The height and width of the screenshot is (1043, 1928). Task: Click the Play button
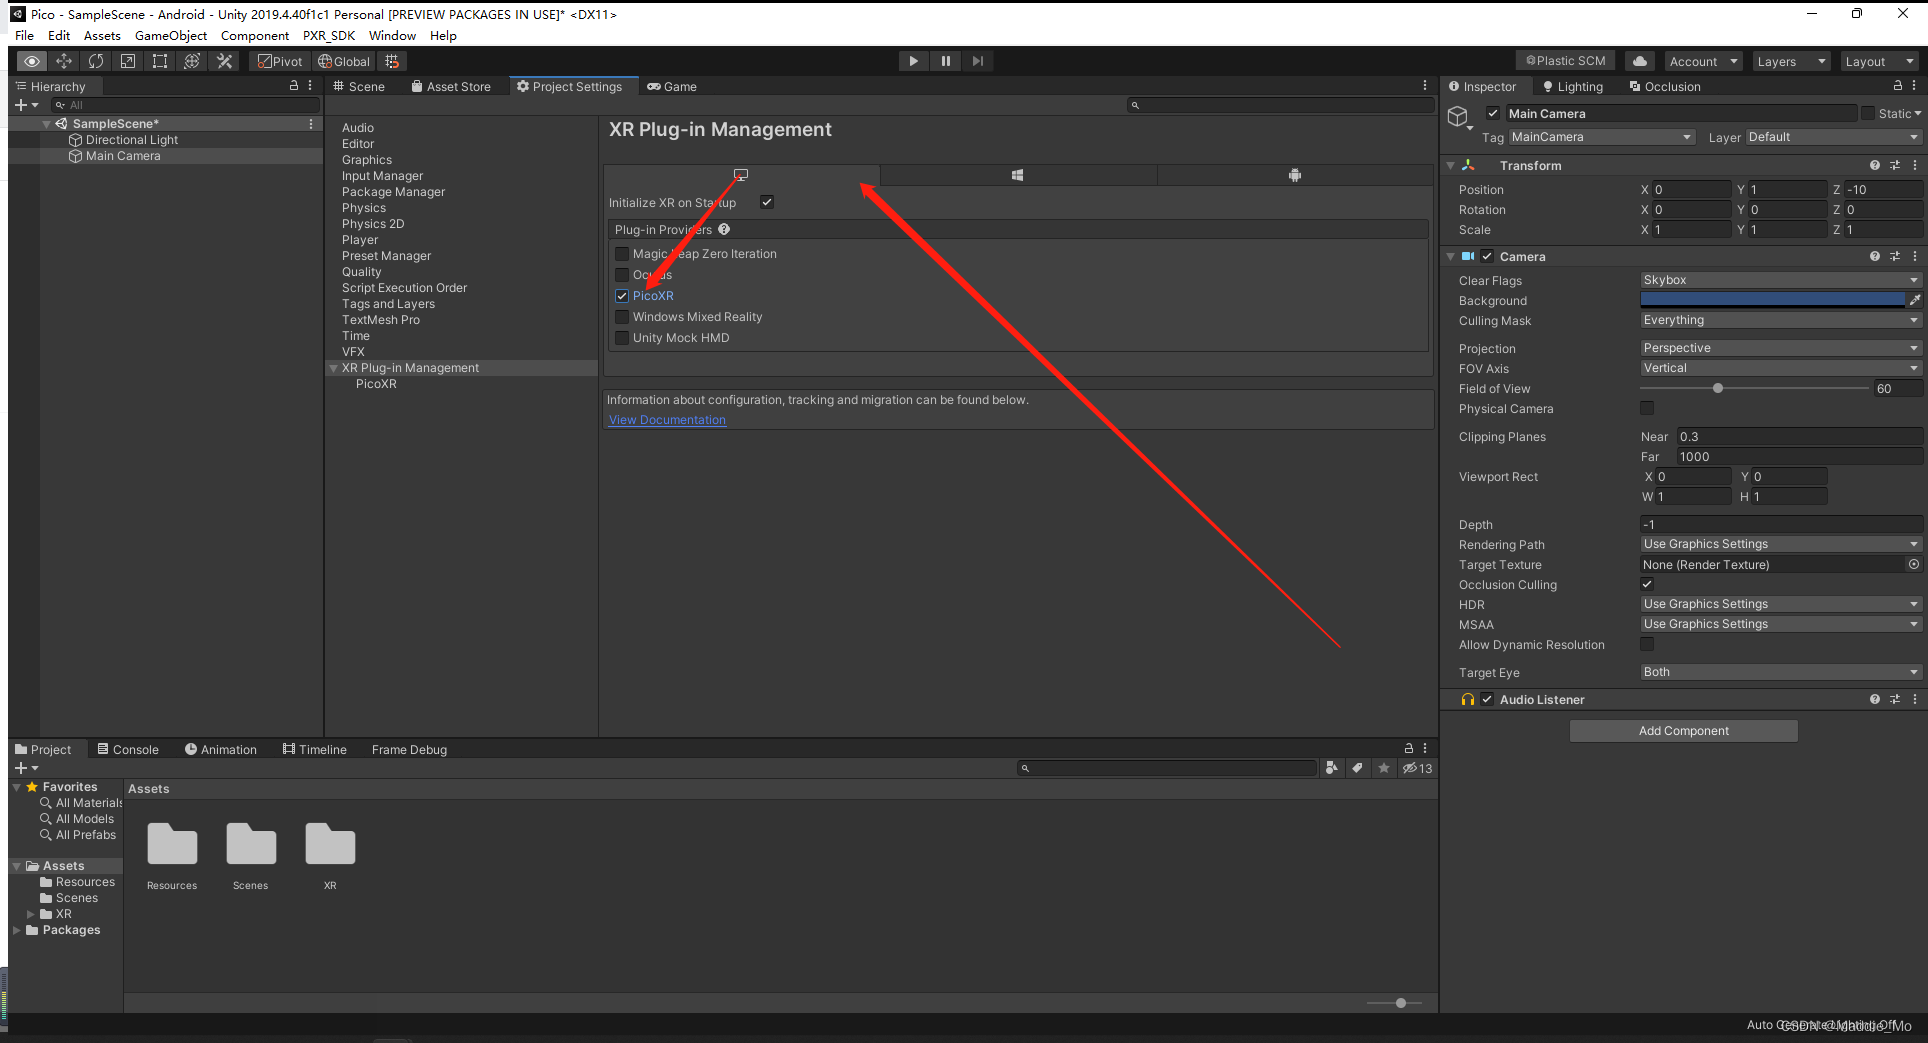913,61
